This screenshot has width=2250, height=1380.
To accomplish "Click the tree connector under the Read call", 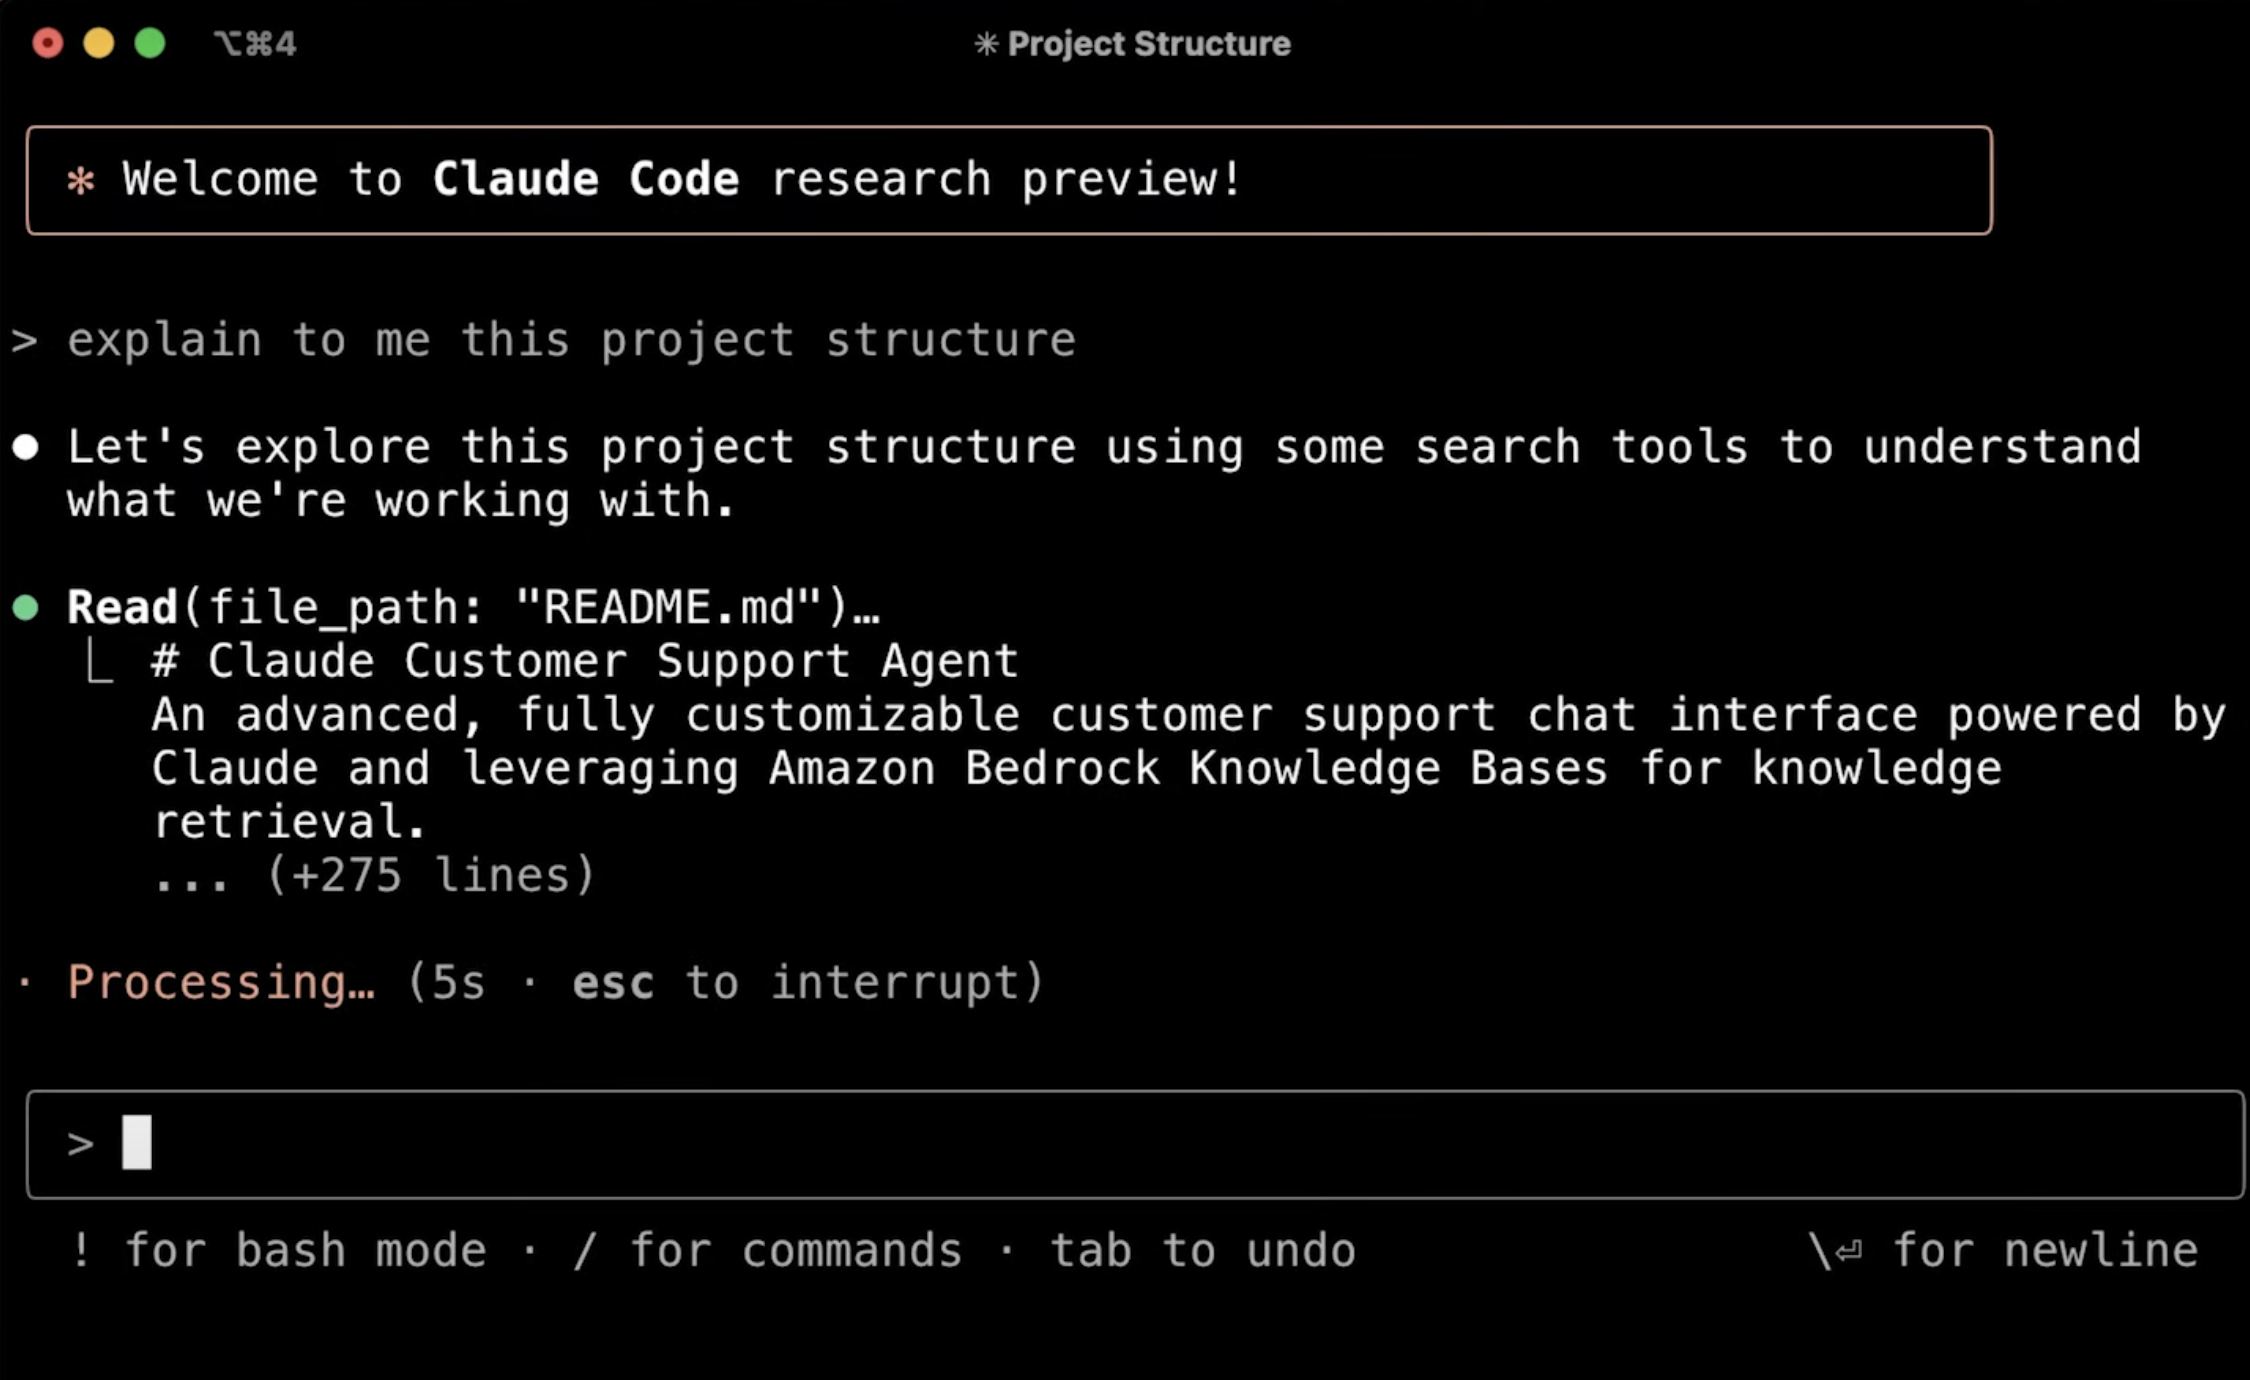I will (99, 662).
